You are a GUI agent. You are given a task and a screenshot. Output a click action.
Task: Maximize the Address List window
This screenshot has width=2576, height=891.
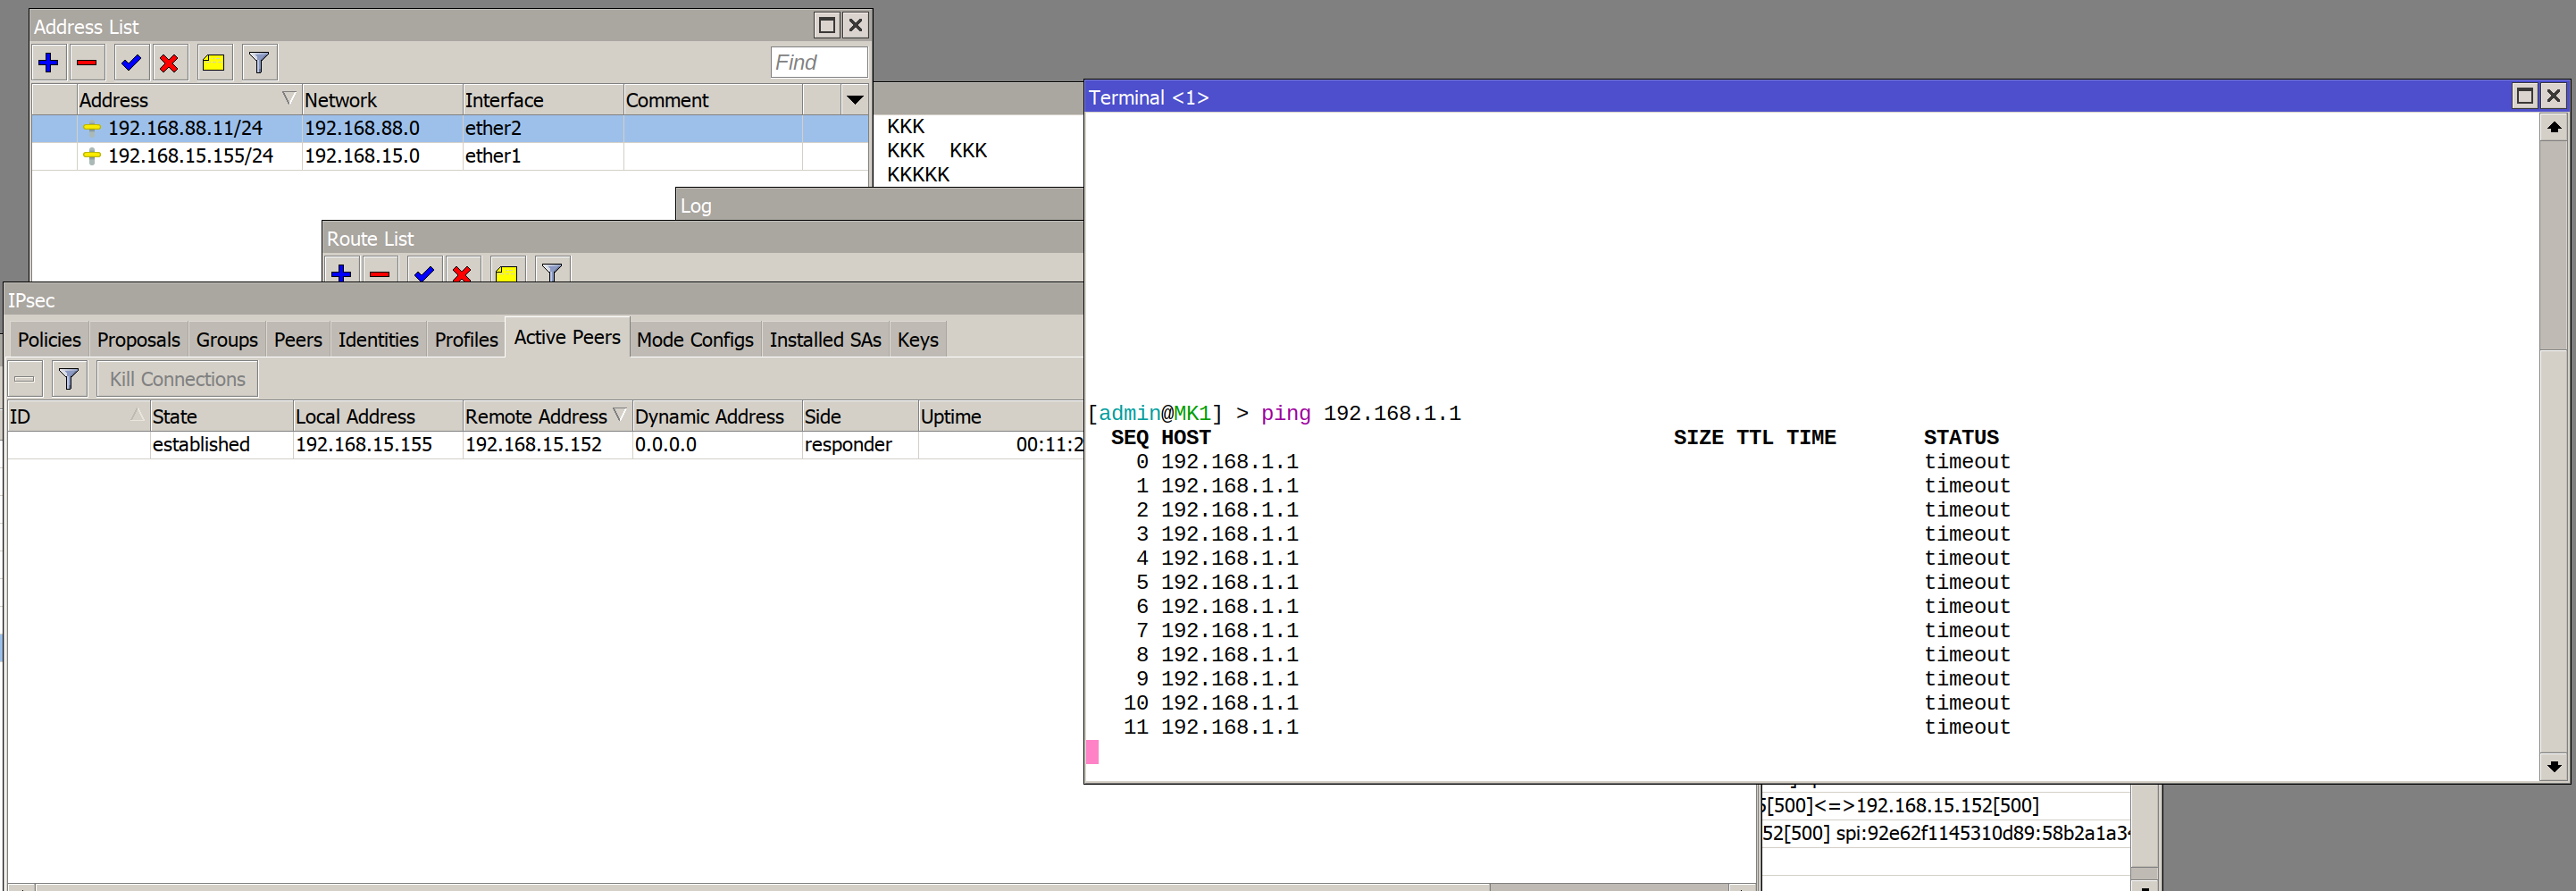pyautogui.click(x=827, y=25)
